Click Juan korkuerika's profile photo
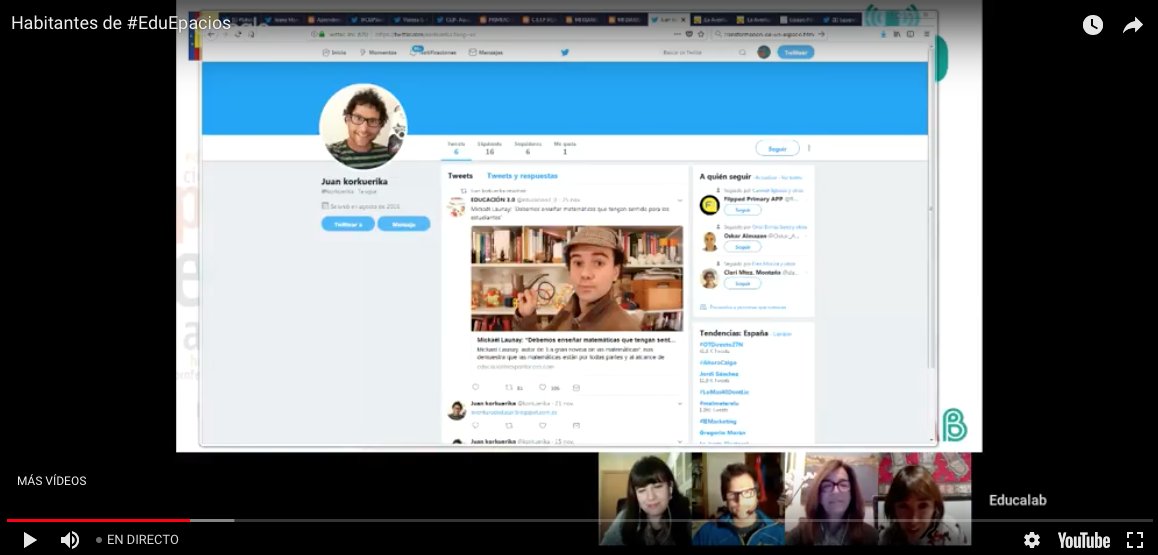The width and height of the screenshot is (1158, 555). tap(363, 126)
